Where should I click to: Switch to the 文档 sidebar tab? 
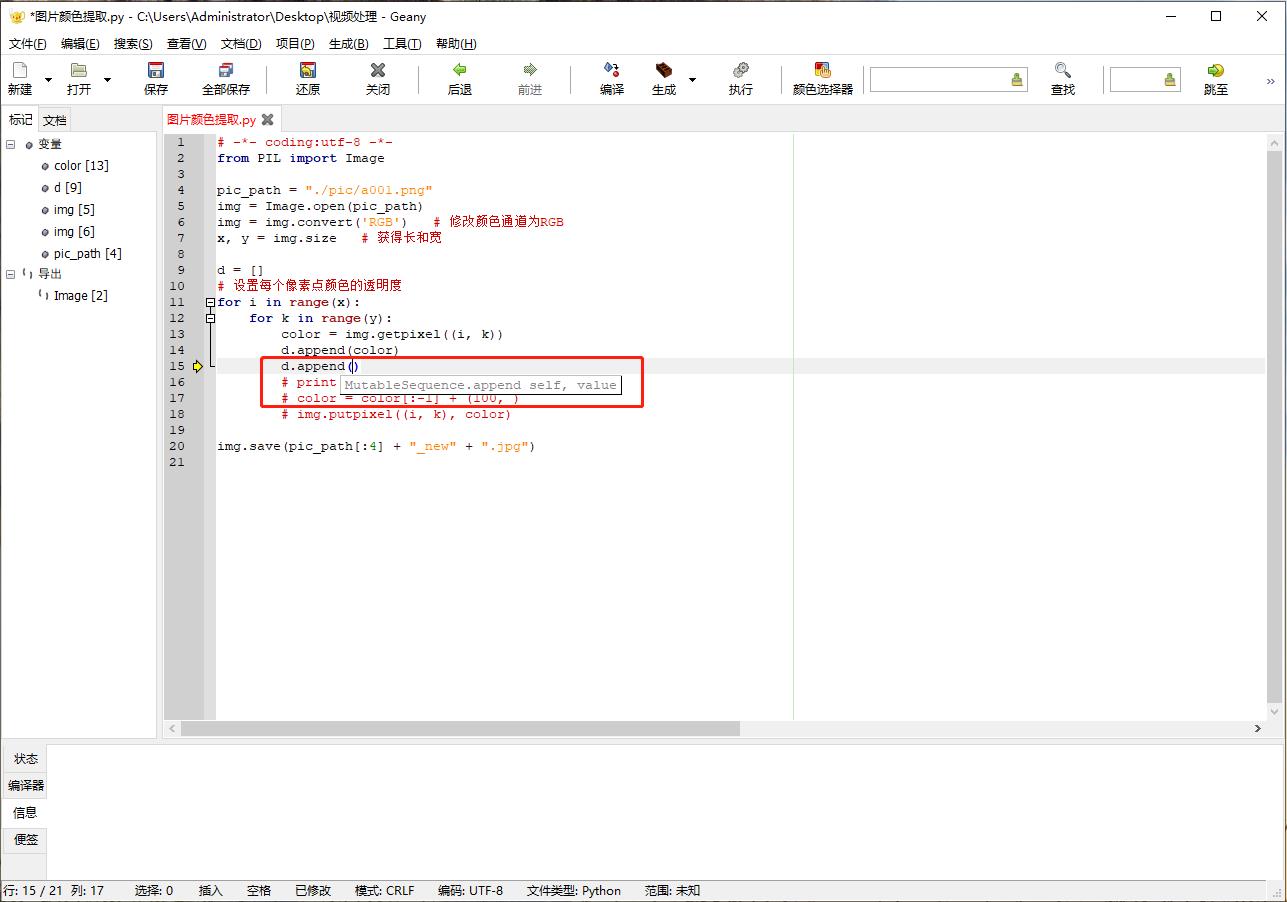click(x=55, y=120)
